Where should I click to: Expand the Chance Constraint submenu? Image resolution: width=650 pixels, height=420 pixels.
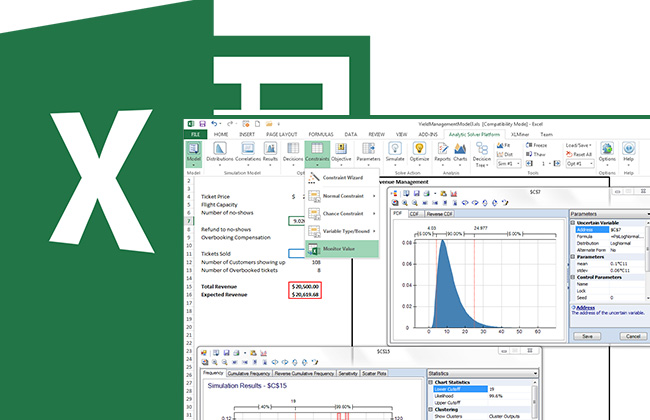tap(342, 214)
